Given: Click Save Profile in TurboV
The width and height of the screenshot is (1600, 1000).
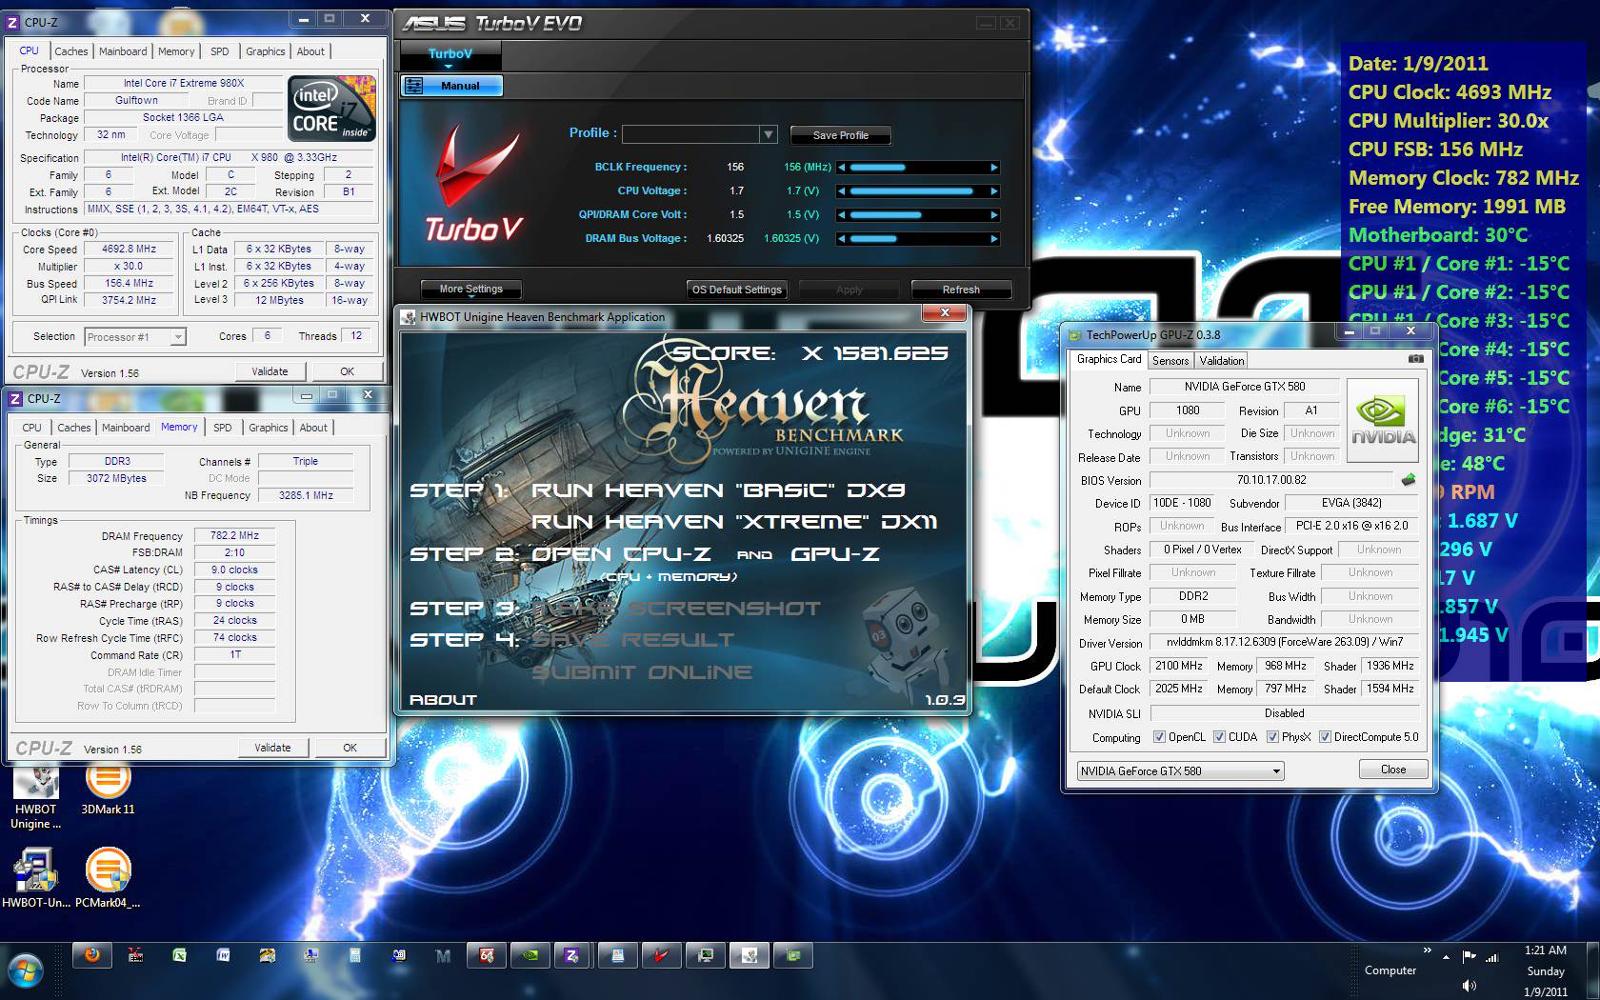Looking at the screenshot, I should [x=840, y=135].
